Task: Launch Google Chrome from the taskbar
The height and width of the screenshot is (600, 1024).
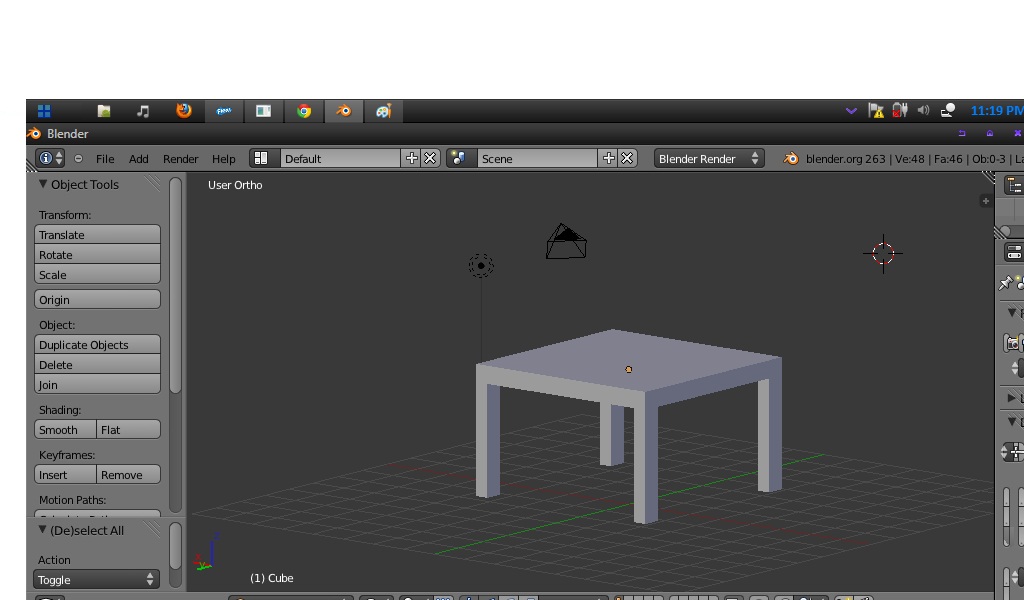Action: 303,111
